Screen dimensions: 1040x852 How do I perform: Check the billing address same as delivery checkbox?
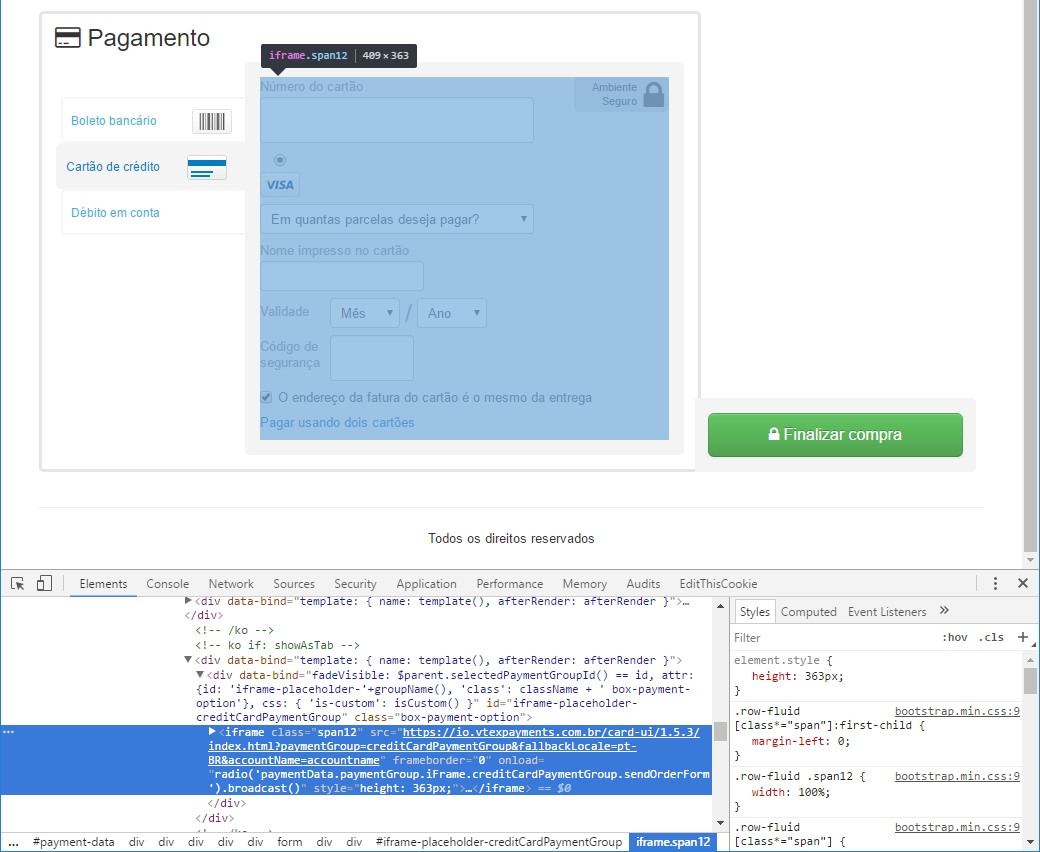[266, 397]
